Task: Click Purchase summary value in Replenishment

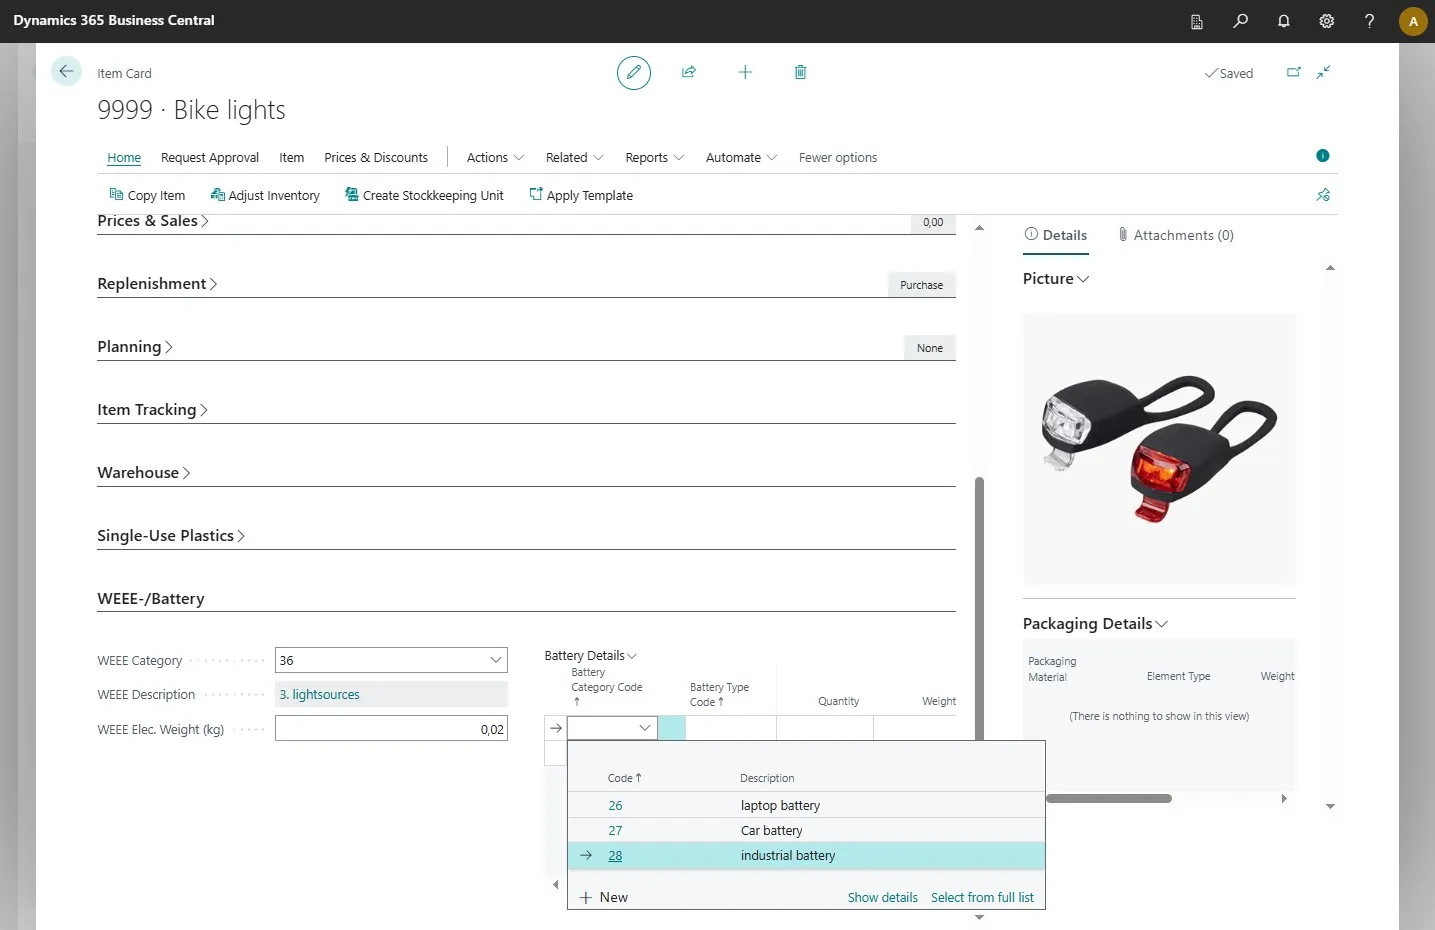Action: (921, 285)
